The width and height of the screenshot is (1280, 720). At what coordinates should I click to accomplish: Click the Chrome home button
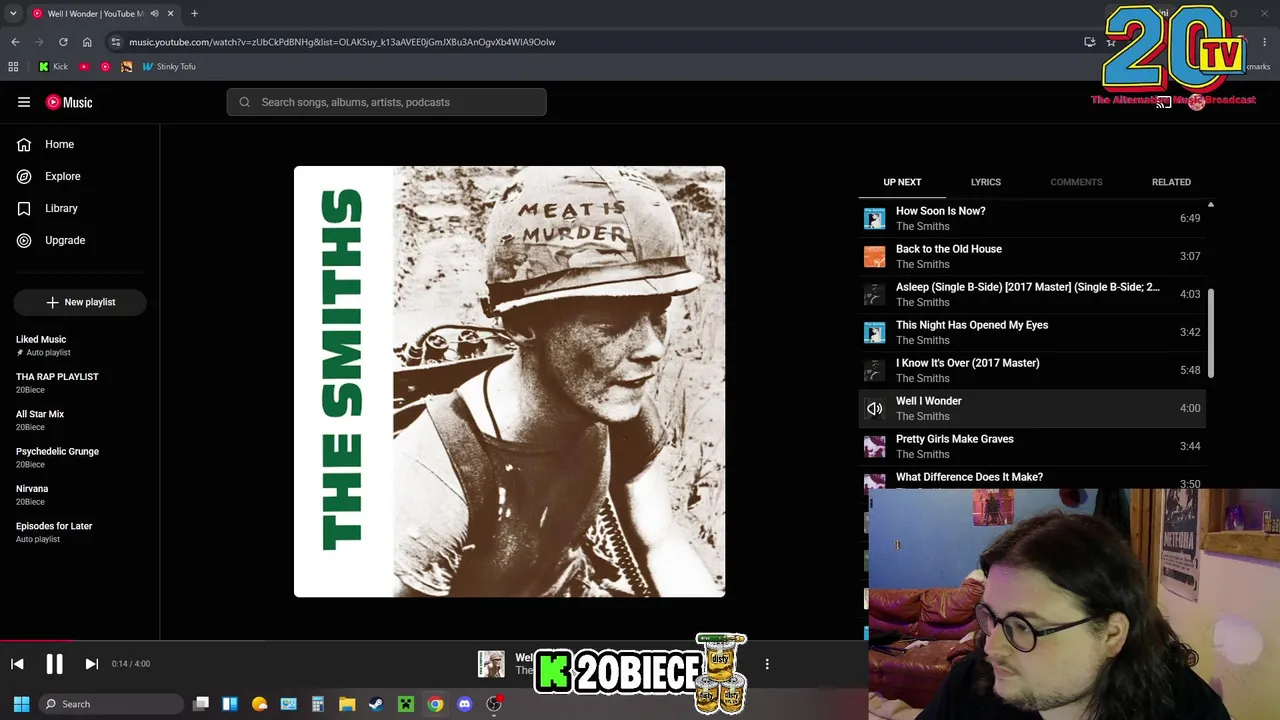pyautogui.click(x=87, y=42)
